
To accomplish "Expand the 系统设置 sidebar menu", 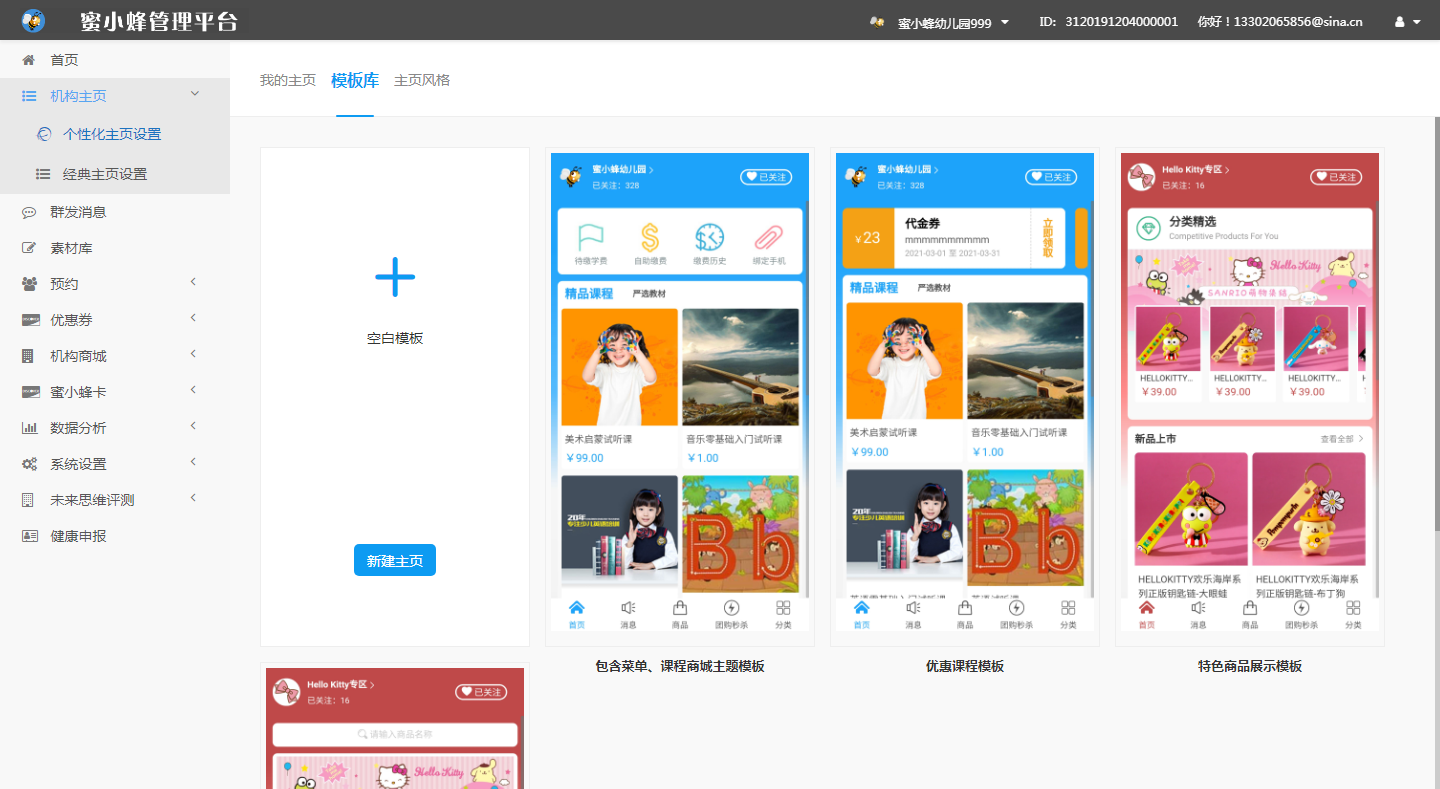I will [x=193, y=463].
